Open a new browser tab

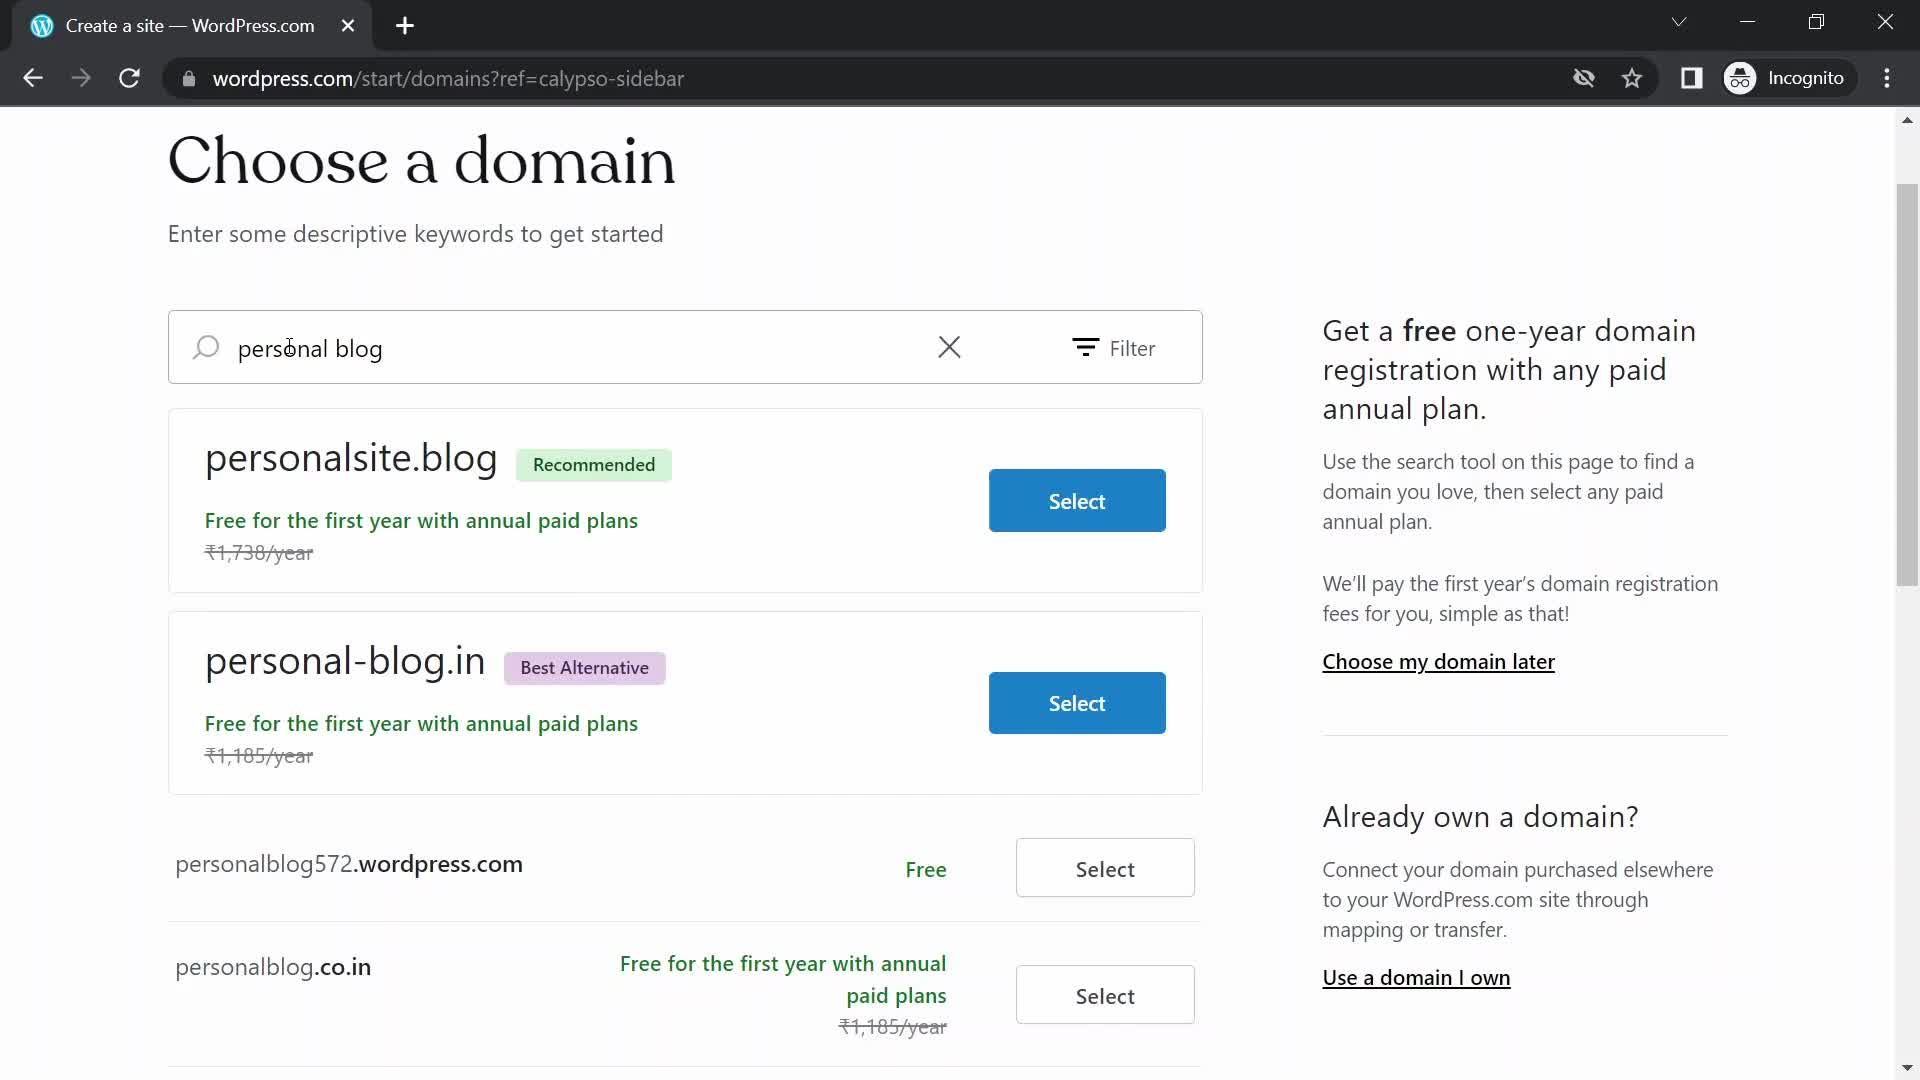point(404,26)
